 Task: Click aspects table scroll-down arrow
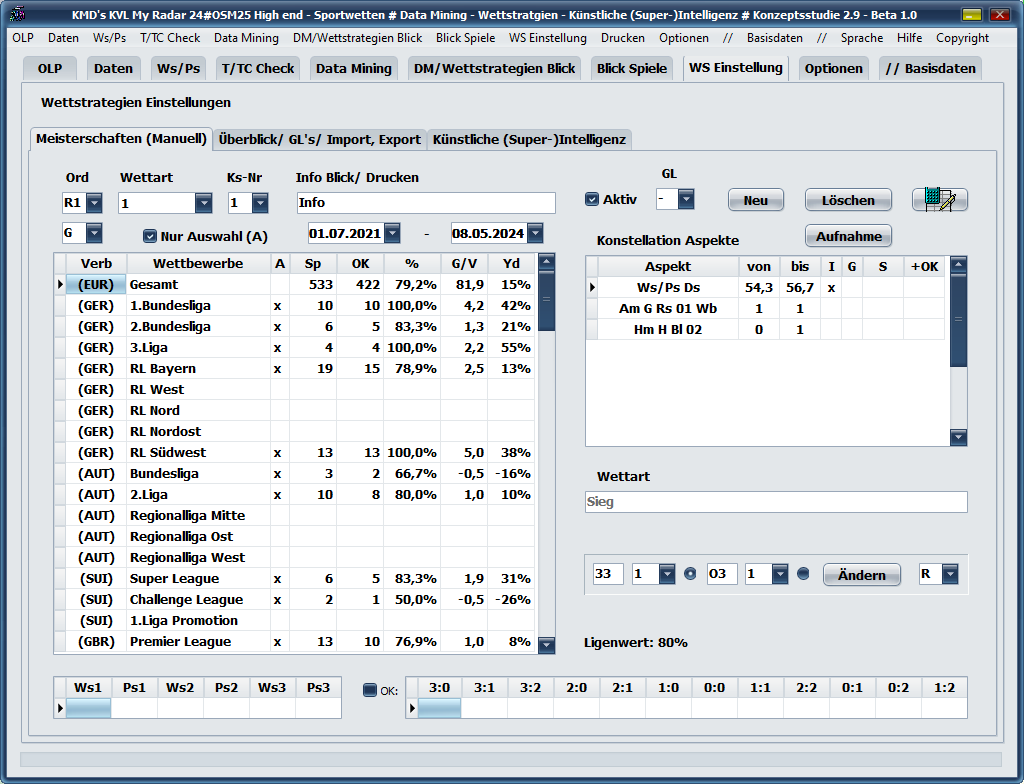pyautogui.click(x=958, y=437)
